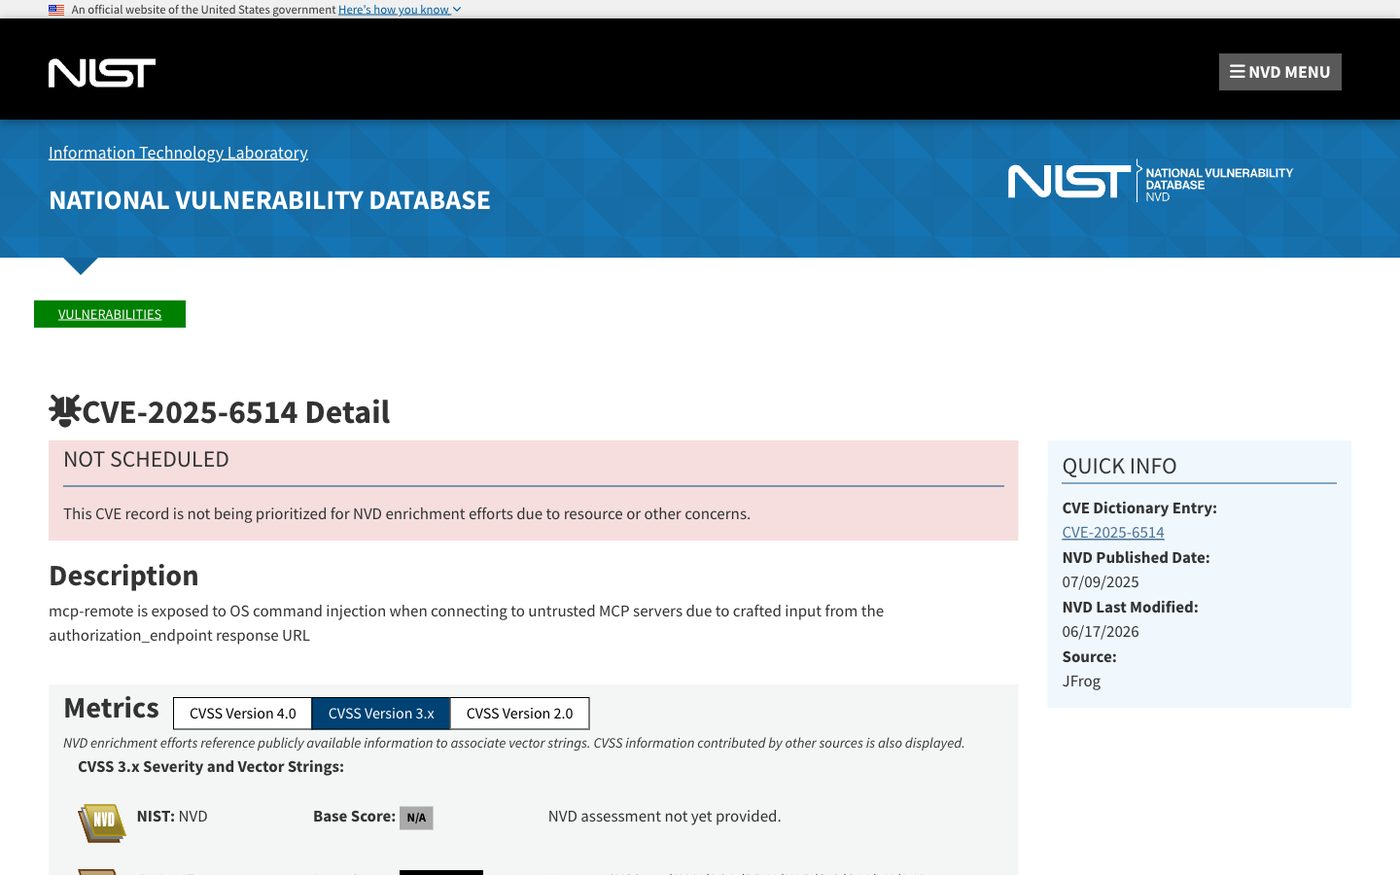This screenshot has width=1400, height=875.
Task: Click the NATIONAL VULNERABILITY DATABASE heading
Action: (270, 200)
